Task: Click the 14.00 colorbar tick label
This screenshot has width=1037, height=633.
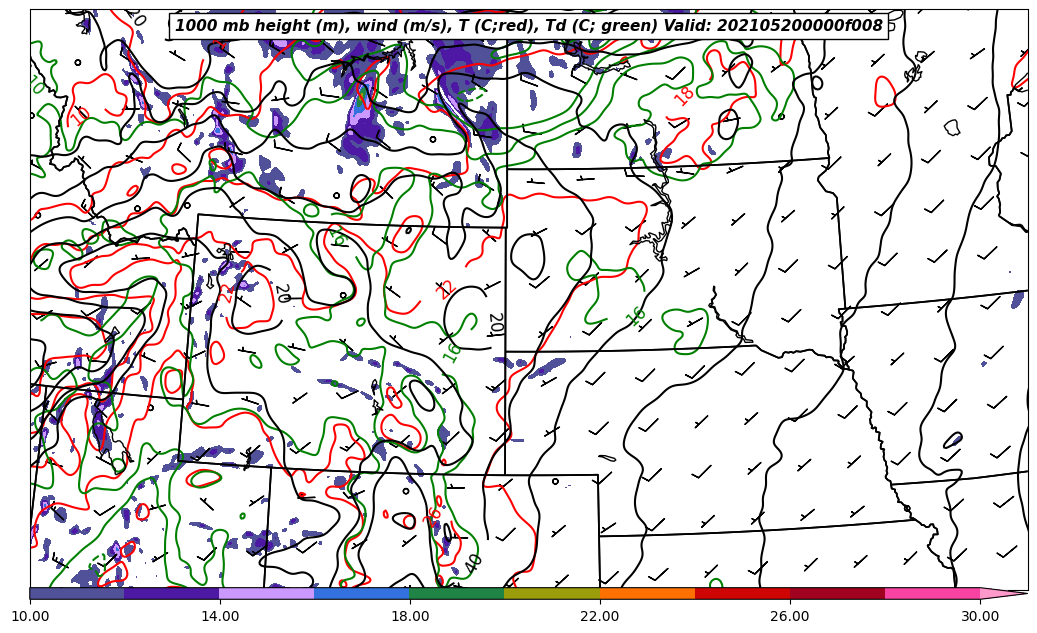Action: tap(220, 616)
